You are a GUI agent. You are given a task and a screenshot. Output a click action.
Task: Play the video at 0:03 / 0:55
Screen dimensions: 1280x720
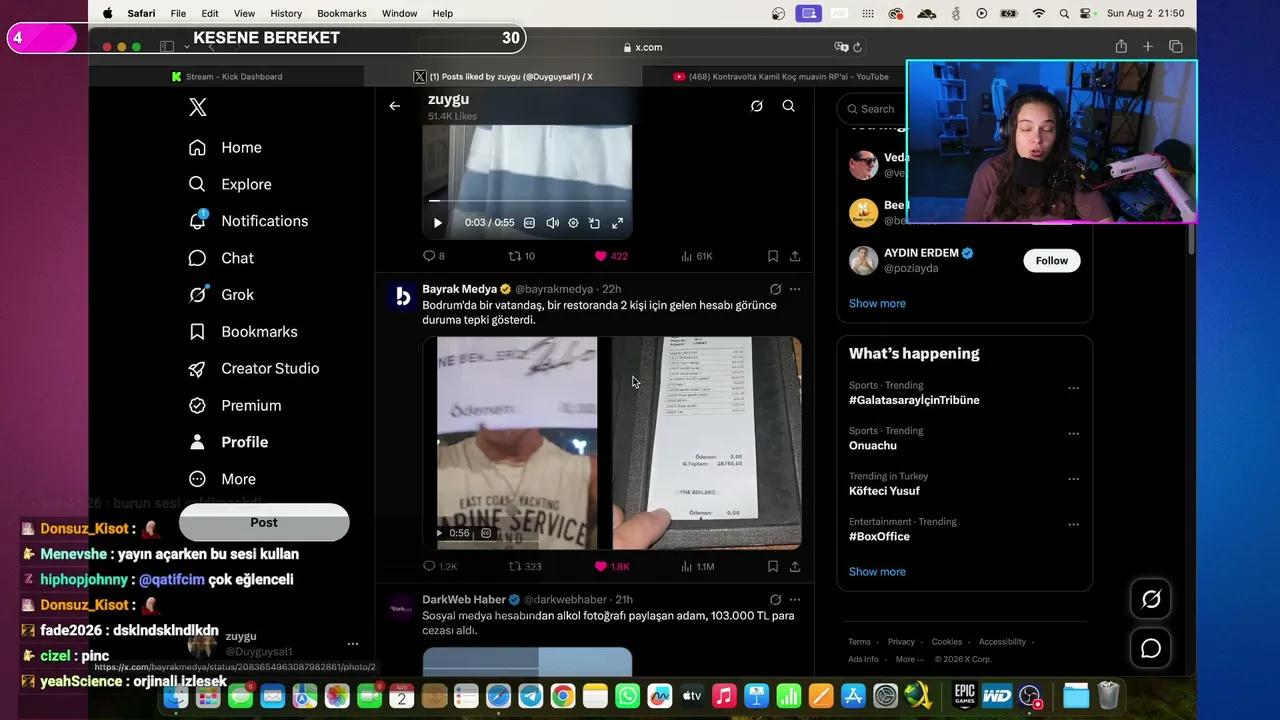click(x=437, y=223)
